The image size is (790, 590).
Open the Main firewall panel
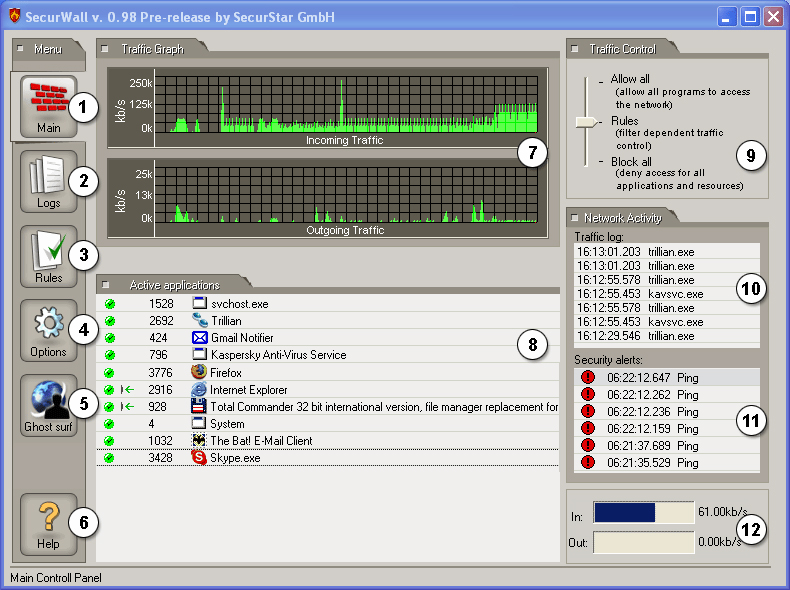tap(49, 107)
